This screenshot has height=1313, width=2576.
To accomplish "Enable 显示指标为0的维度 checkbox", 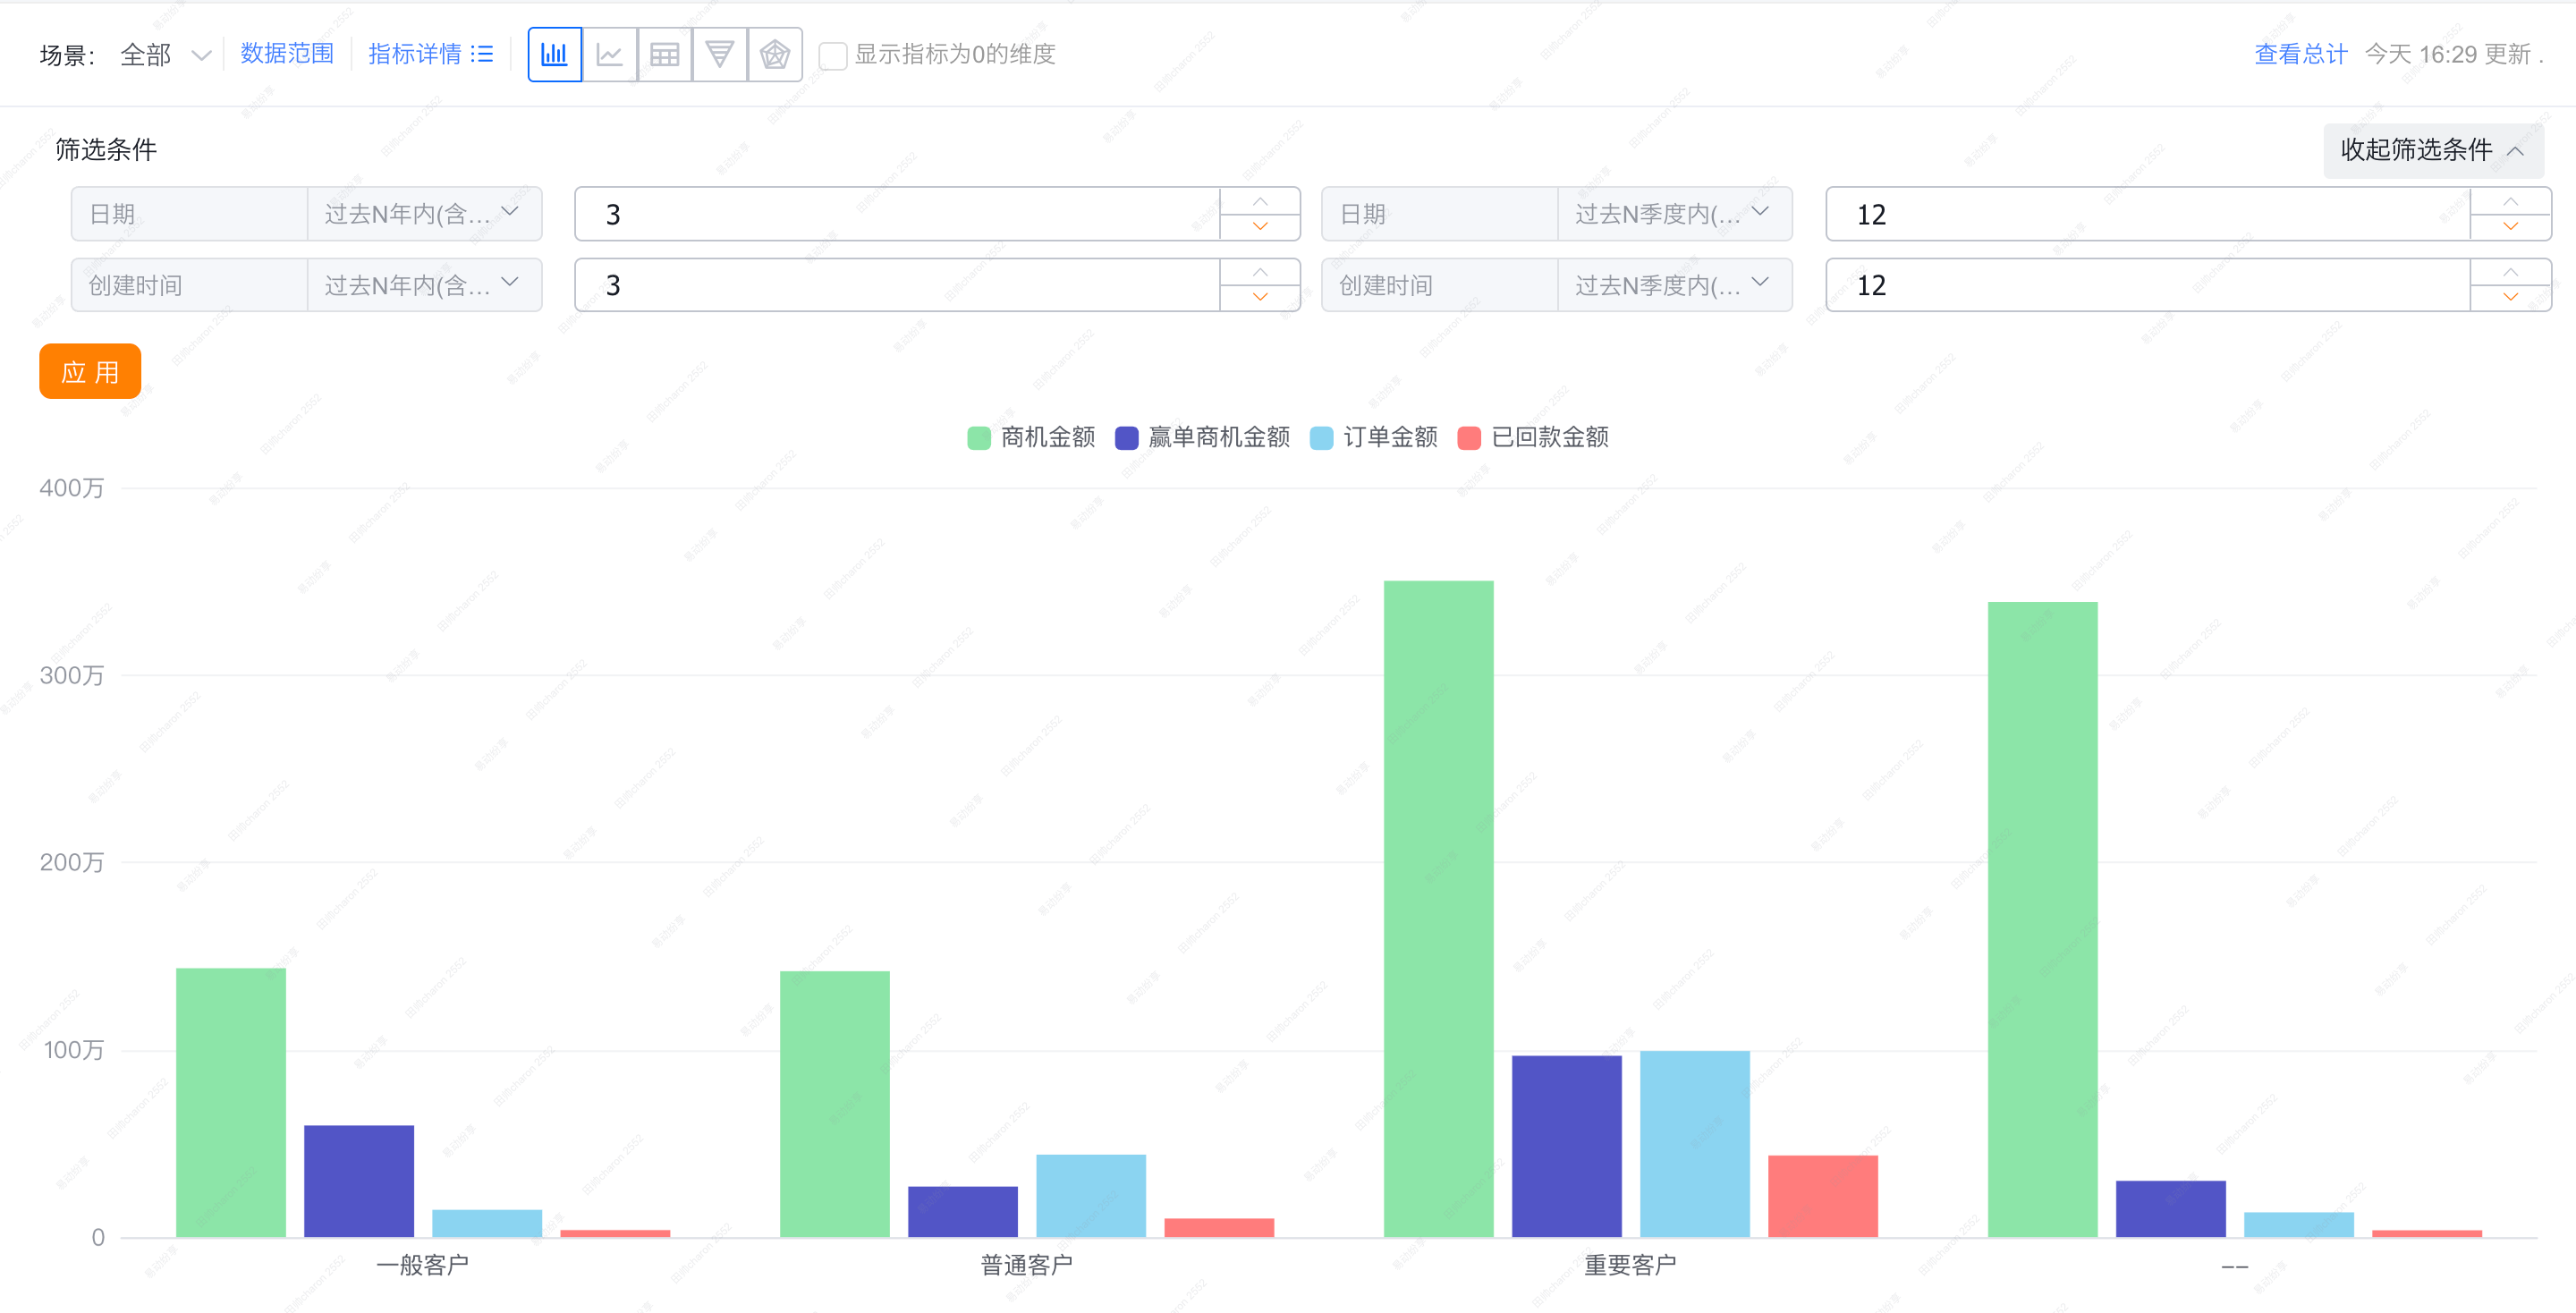I will tap(832, 55).
